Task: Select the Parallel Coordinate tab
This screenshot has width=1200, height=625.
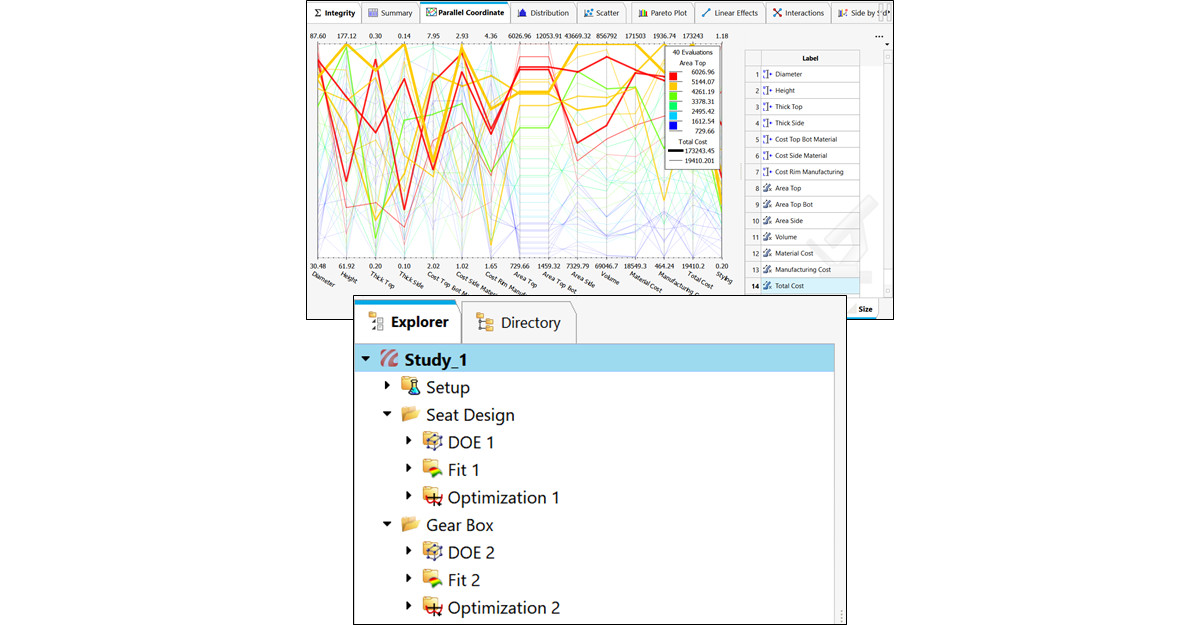Action: pos(465,13)
